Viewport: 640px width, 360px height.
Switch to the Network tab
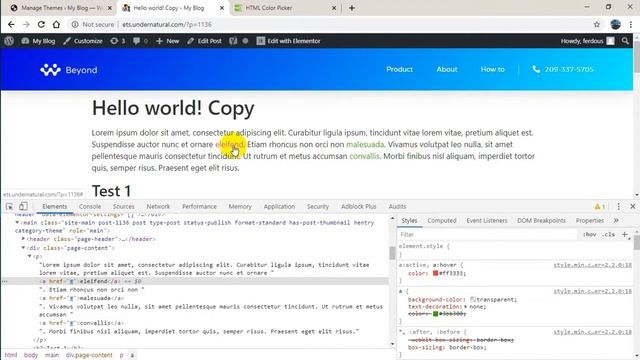coord(158,207)
